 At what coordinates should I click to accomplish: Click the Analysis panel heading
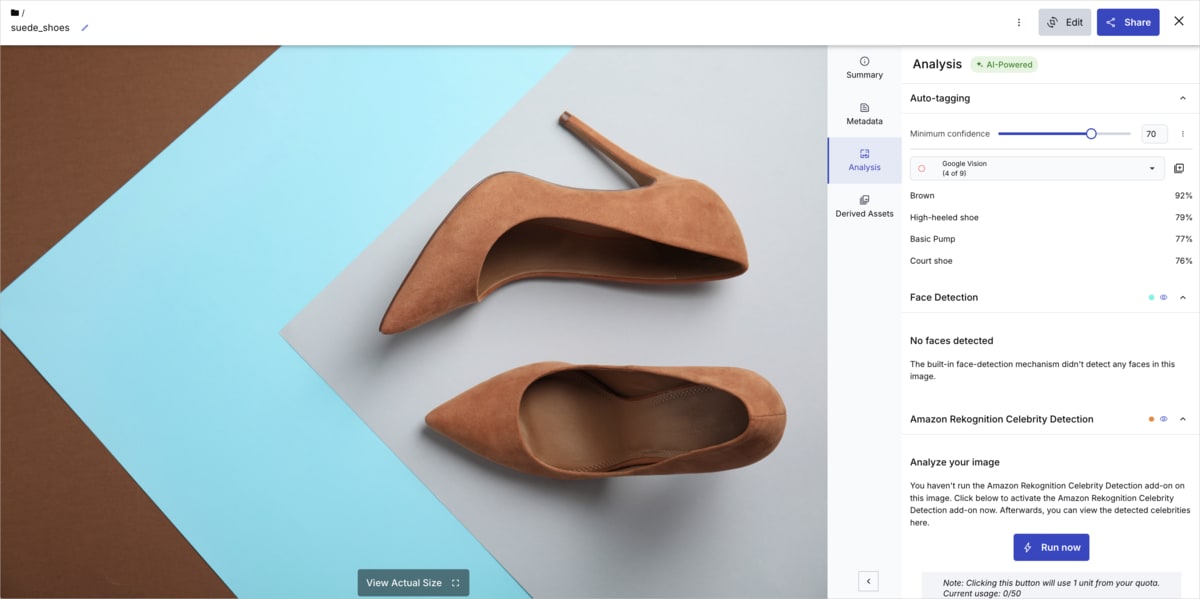937,64
